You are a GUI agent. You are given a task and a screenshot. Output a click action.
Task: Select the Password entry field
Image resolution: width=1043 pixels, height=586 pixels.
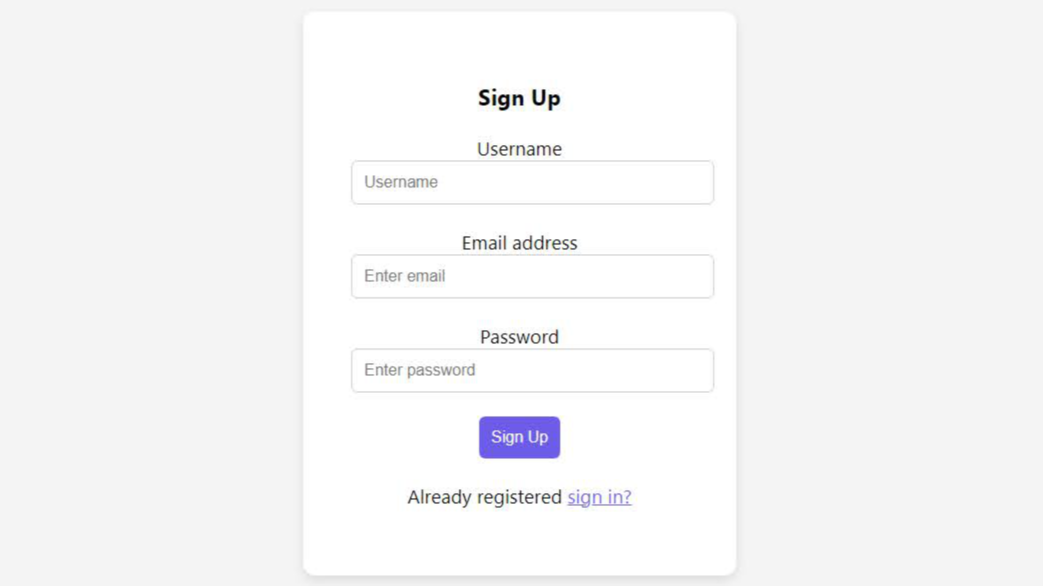532,371
